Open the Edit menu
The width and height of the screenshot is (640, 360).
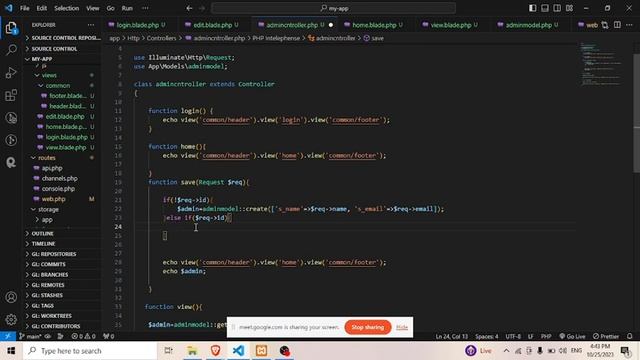tap(42, 8)
